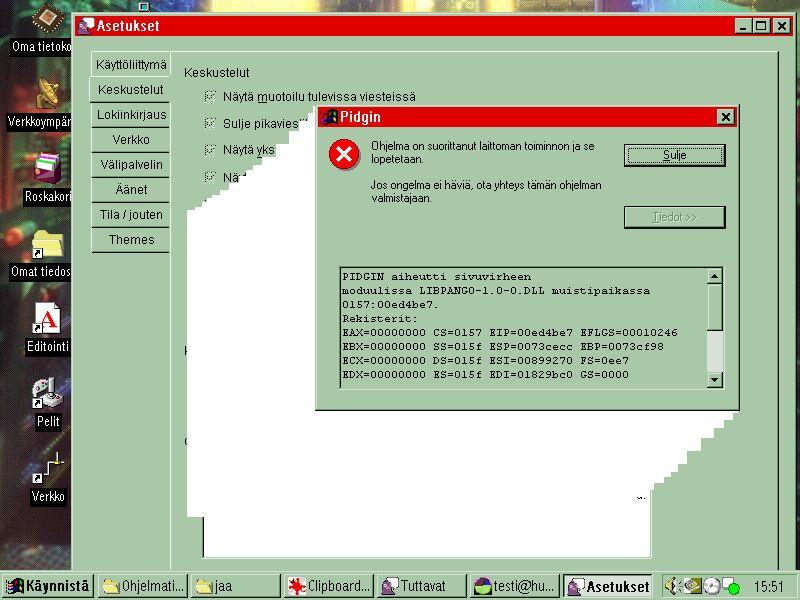Open the Roskakori recycle bin icon
The image size is (800, 600).
click(x=47, y=168)
